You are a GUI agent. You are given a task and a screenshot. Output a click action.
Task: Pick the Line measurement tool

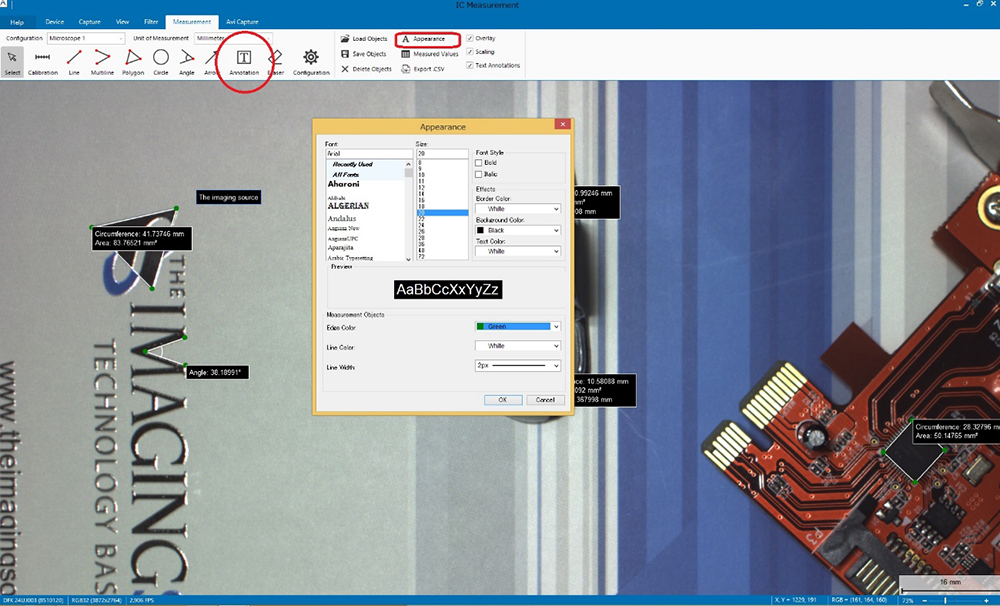click(74, 62)
